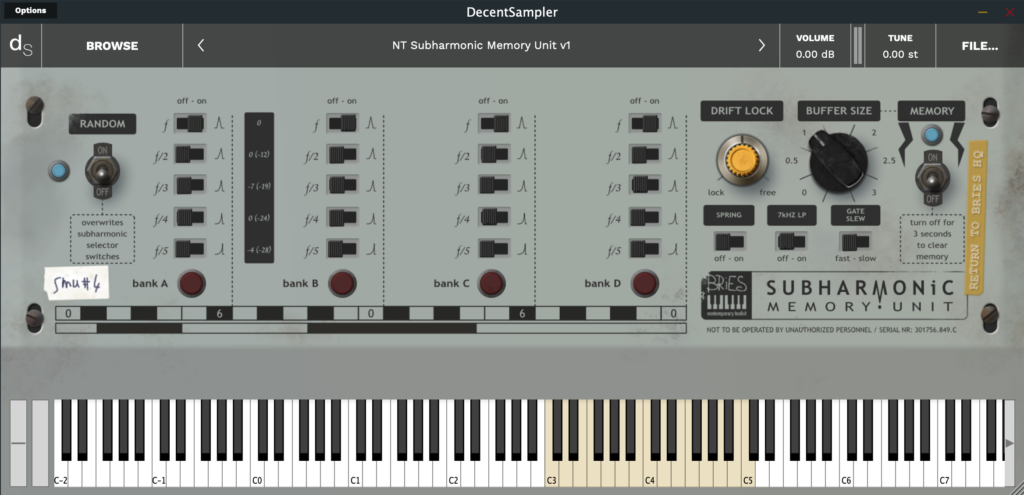Click the modulation wheel strip

click(40, 443)
